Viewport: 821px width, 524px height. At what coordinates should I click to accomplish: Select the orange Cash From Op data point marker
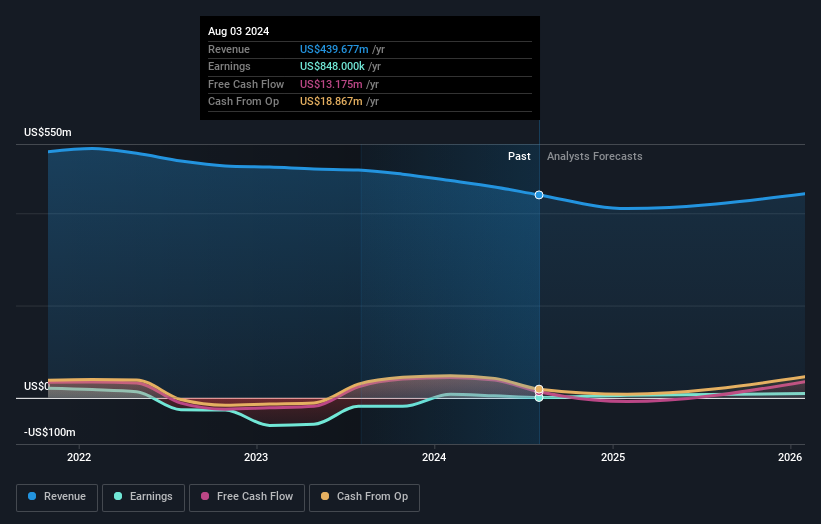pyautogui.click(x=539, y=389)
